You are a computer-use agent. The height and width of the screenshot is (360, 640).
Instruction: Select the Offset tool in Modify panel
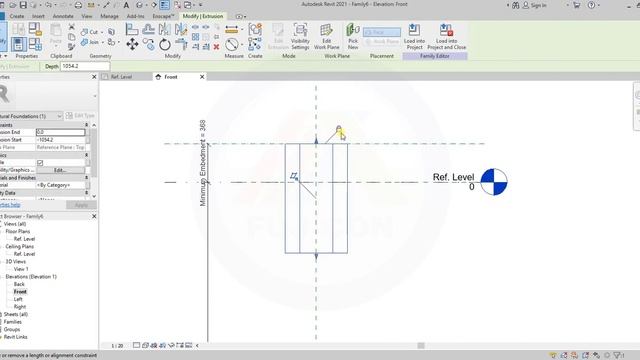point(149,29)
